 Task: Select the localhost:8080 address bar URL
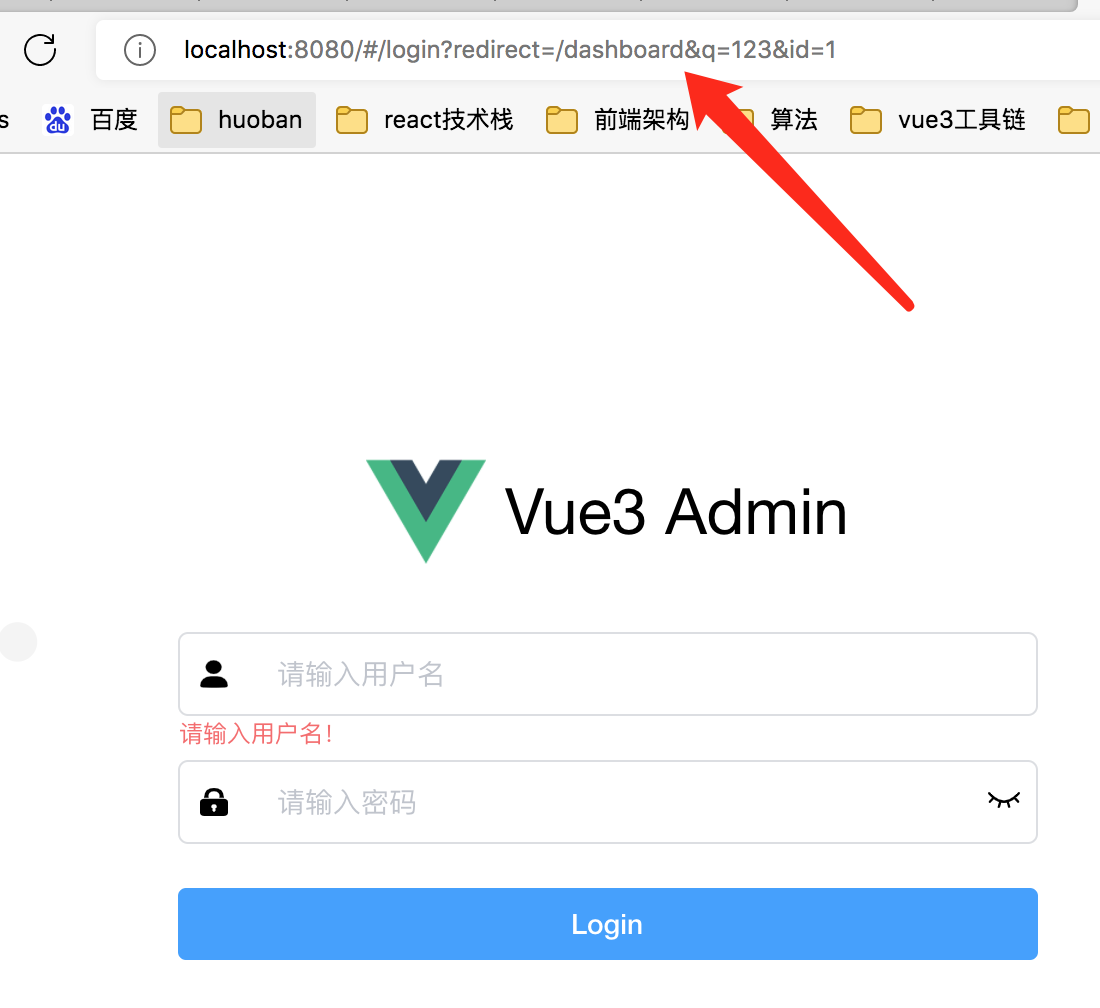510,50
